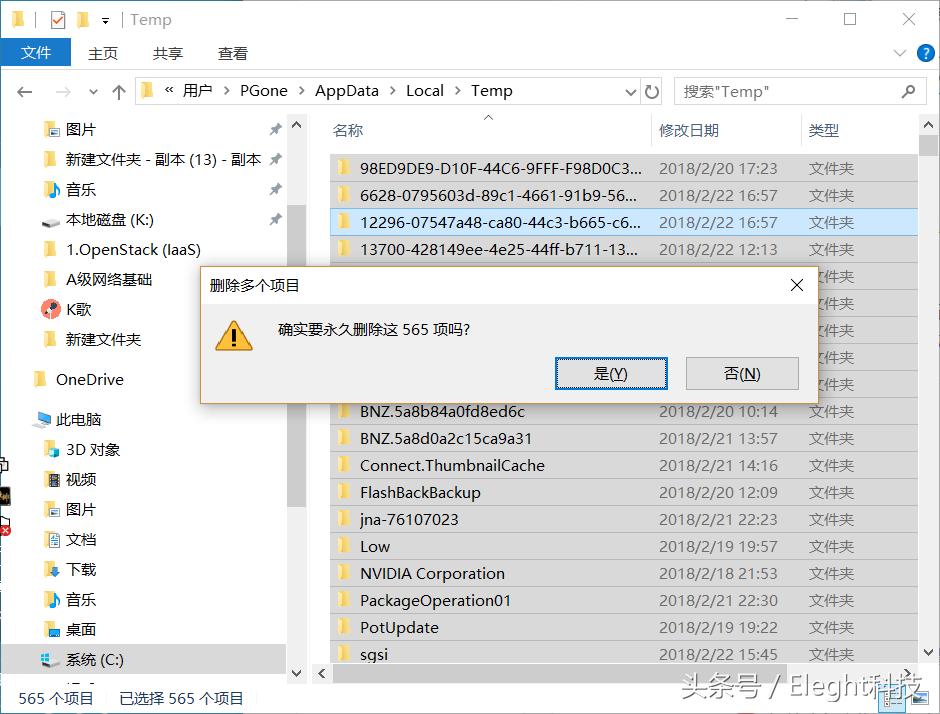The image size is (940, 714).
Task: Open the 文件 menu
Action: click(x=36, y=53)
